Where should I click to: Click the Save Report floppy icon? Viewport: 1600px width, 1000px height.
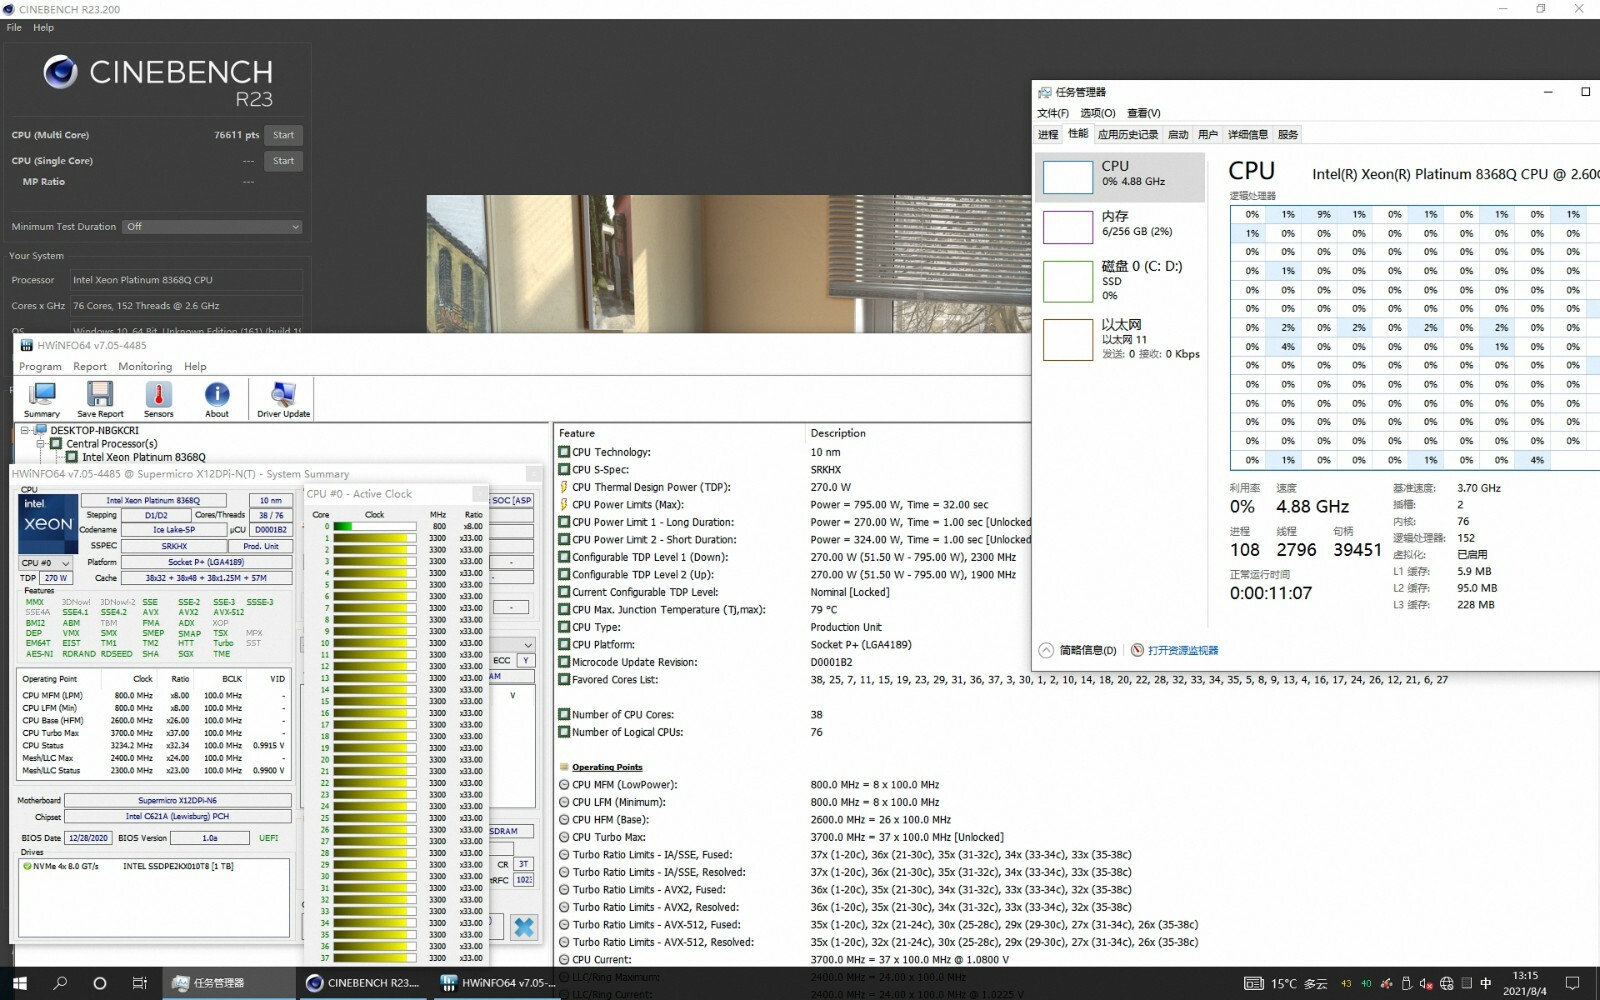coord(100,399)
